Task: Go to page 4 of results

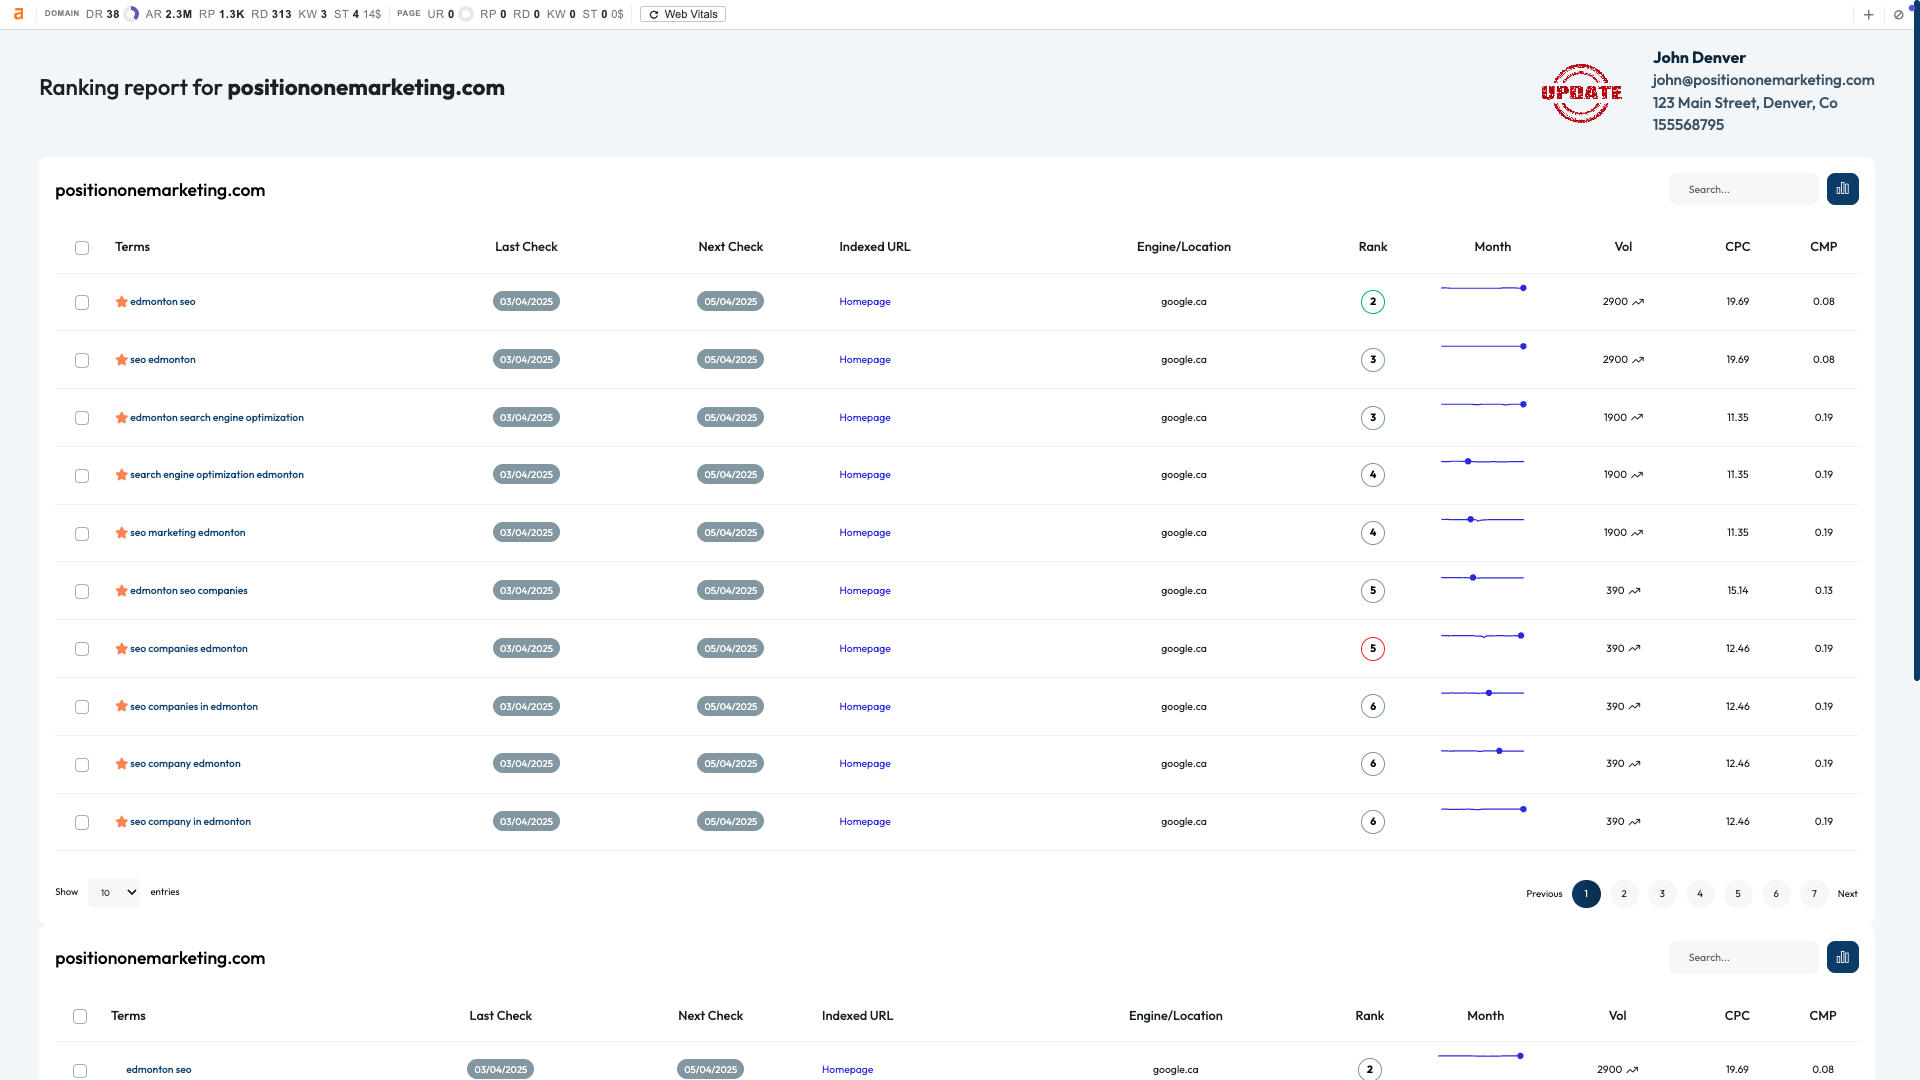Action: [1700, 894]
